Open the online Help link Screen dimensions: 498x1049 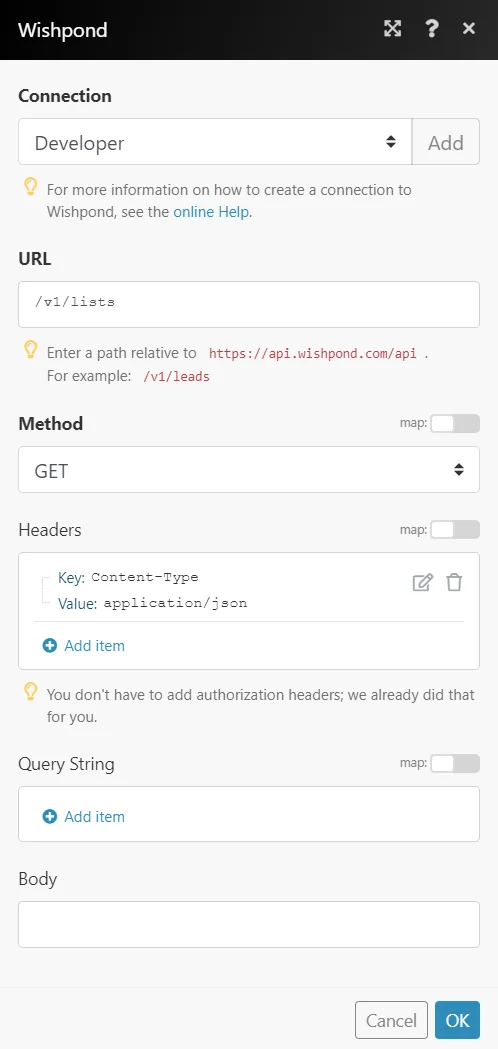(x=211, y=212)
